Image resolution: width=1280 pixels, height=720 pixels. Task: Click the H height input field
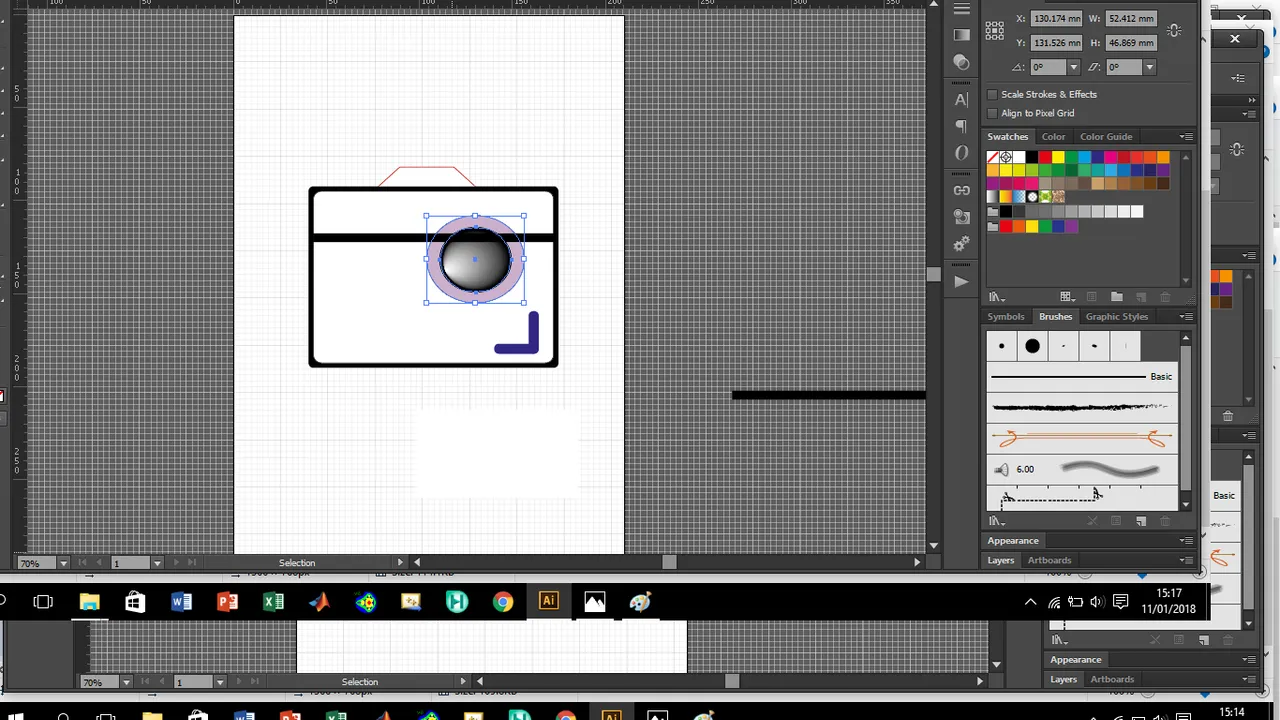(x=1132, y=43)
